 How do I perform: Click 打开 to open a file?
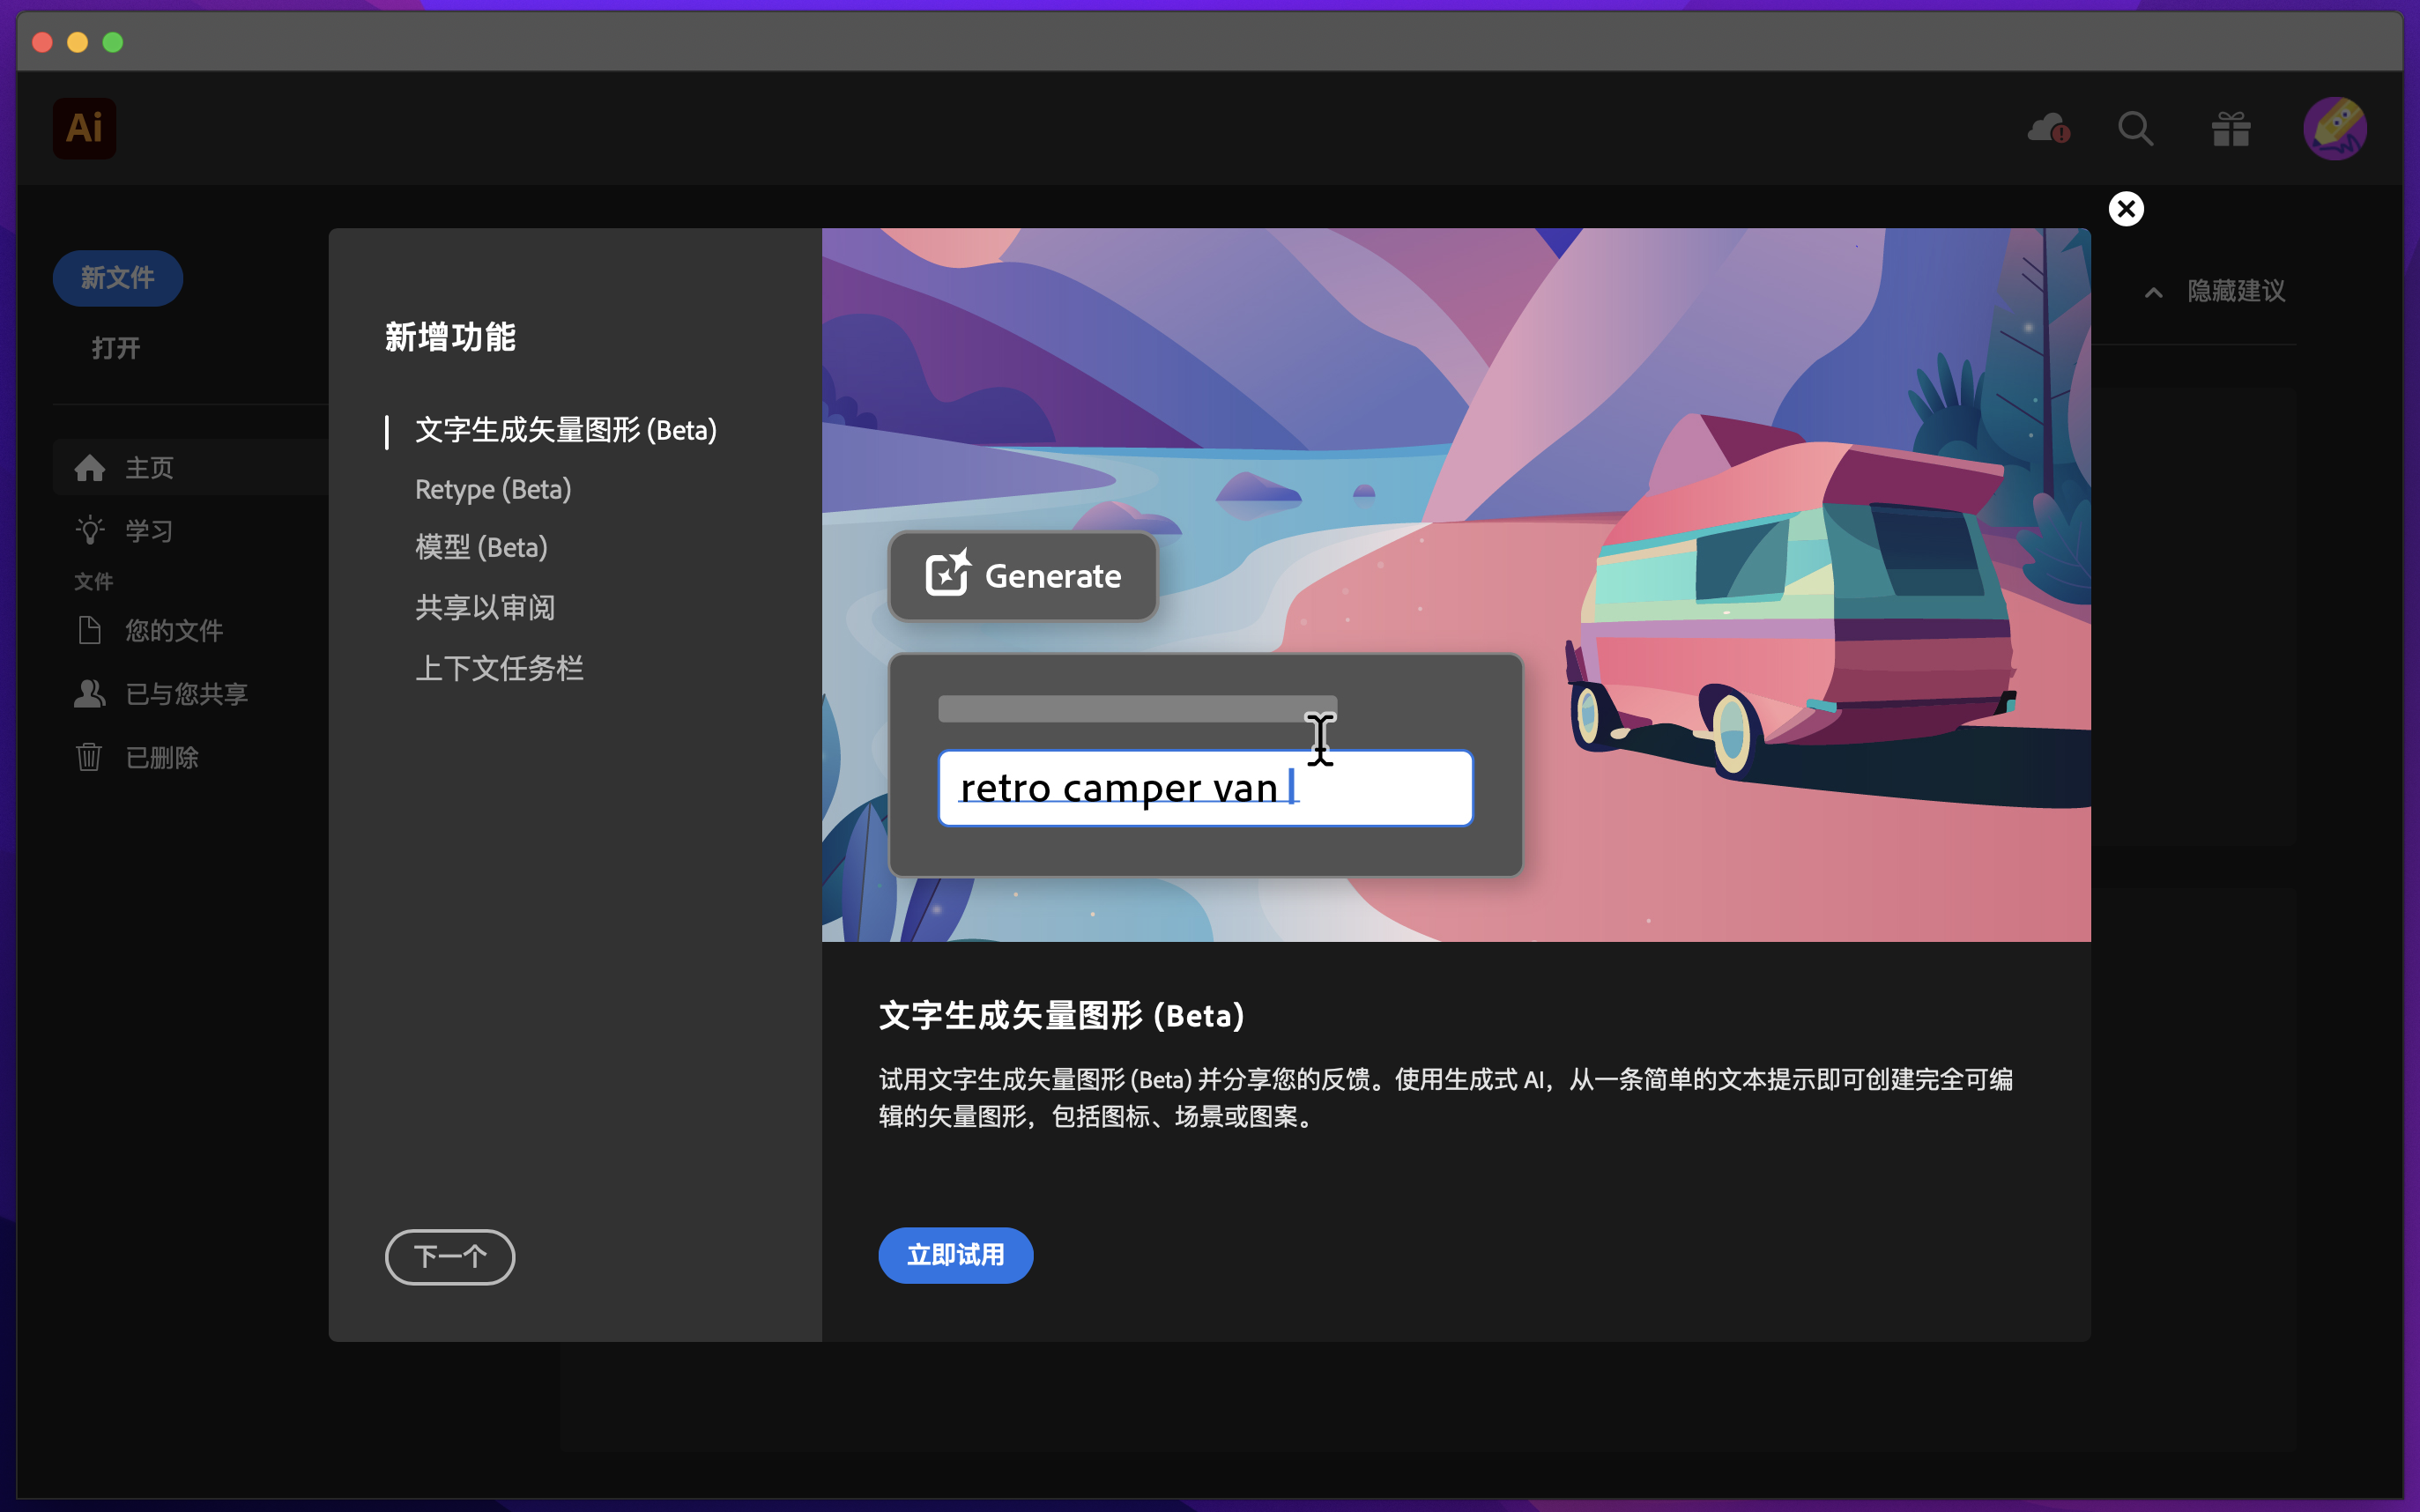[x=116, y=348]
